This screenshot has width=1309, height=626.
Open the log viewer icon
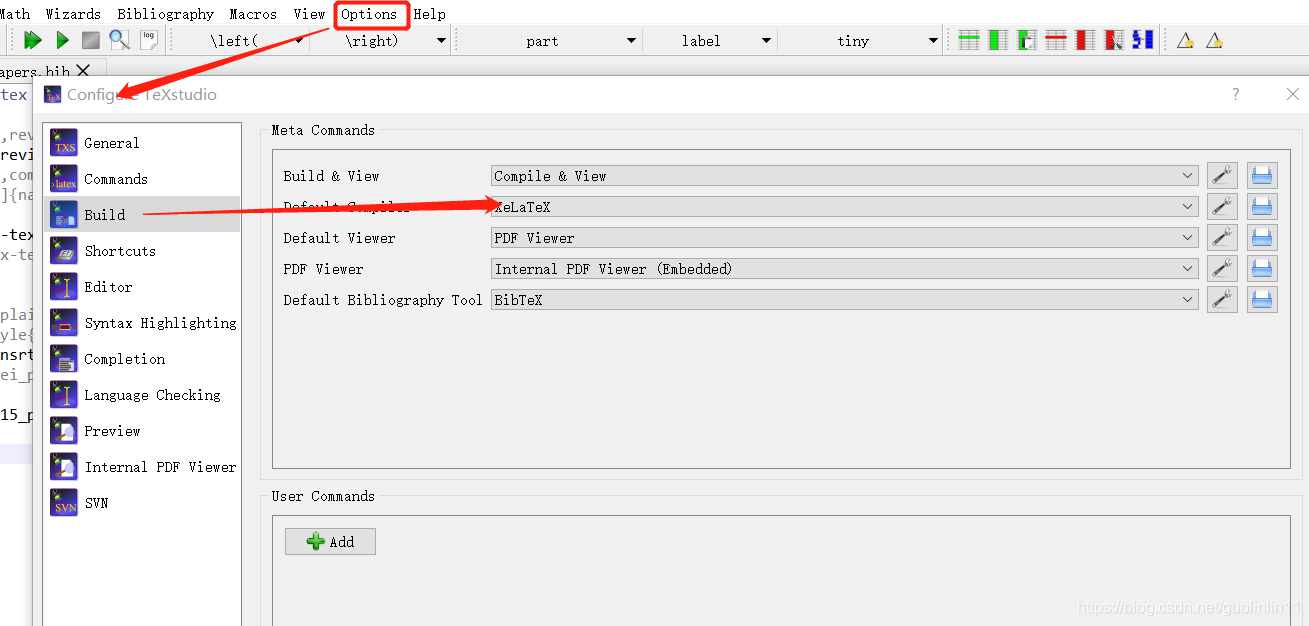(x=149, y=39)
